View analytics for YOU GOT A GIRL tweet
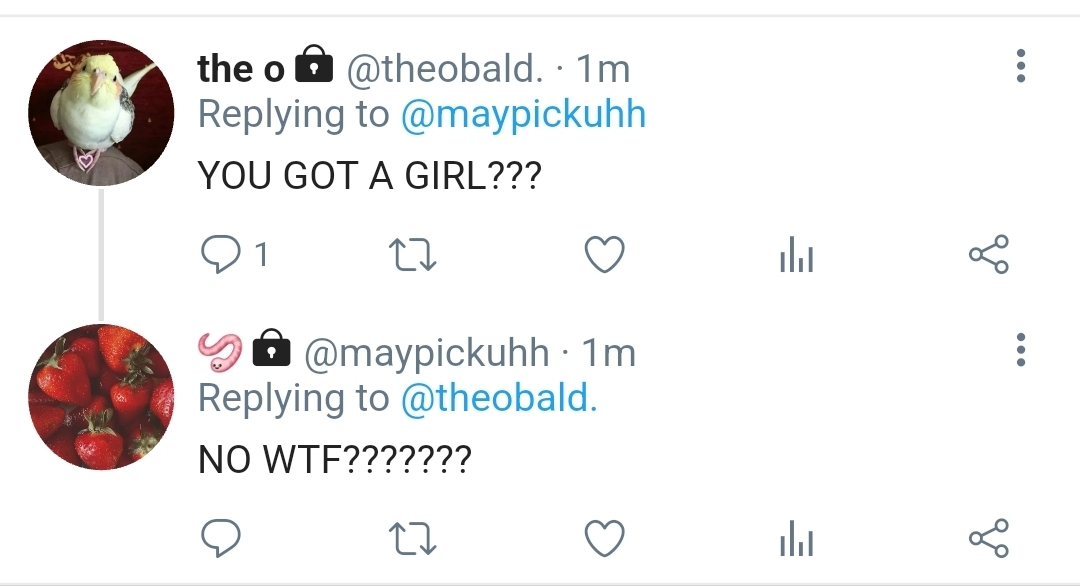Screen dimensions: 1080x588 coord(797,255)
